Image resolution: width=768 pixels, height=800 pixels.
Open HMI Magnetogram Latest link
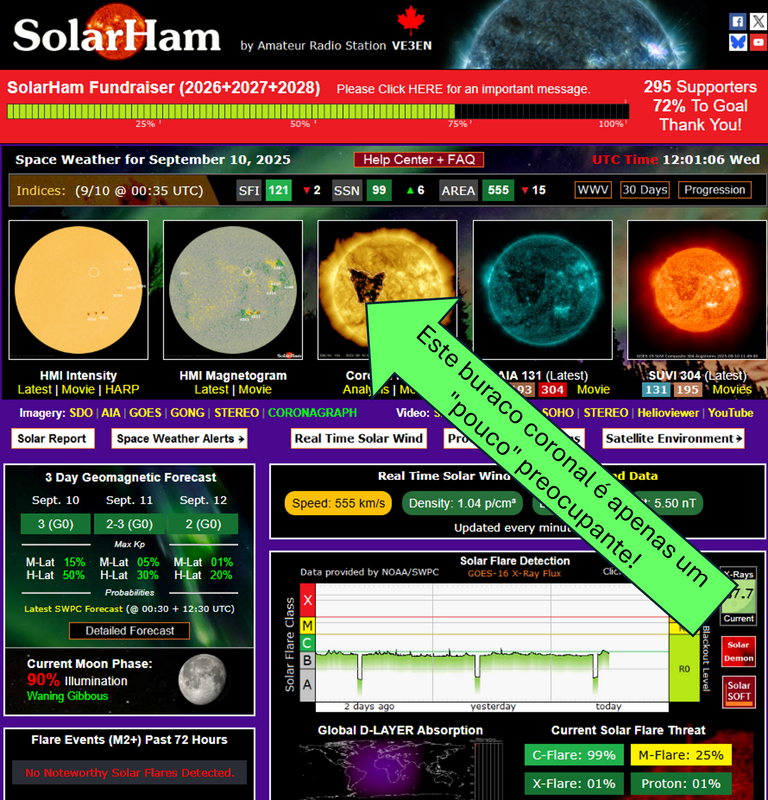(211, 390)
